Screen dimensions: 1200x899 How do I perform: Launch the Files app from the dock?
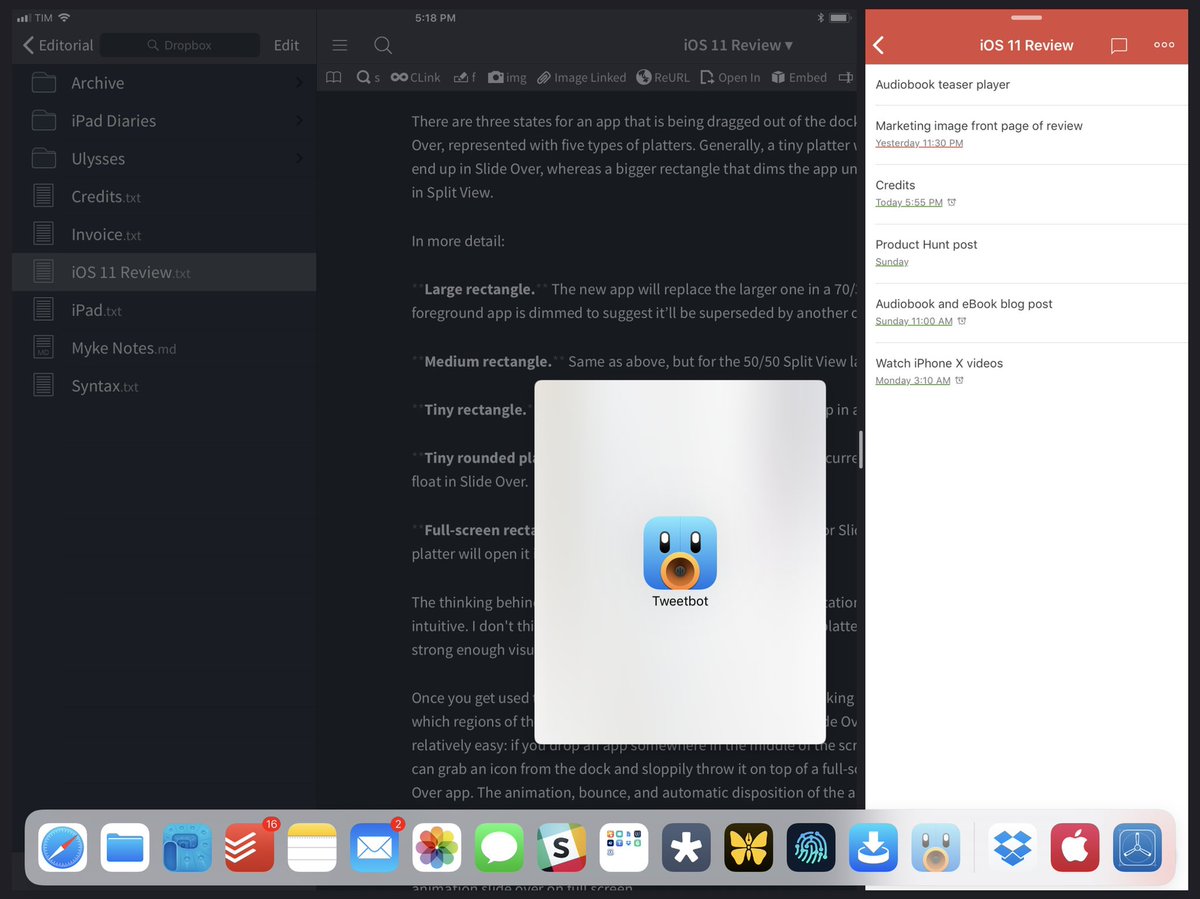coord(125,848)
